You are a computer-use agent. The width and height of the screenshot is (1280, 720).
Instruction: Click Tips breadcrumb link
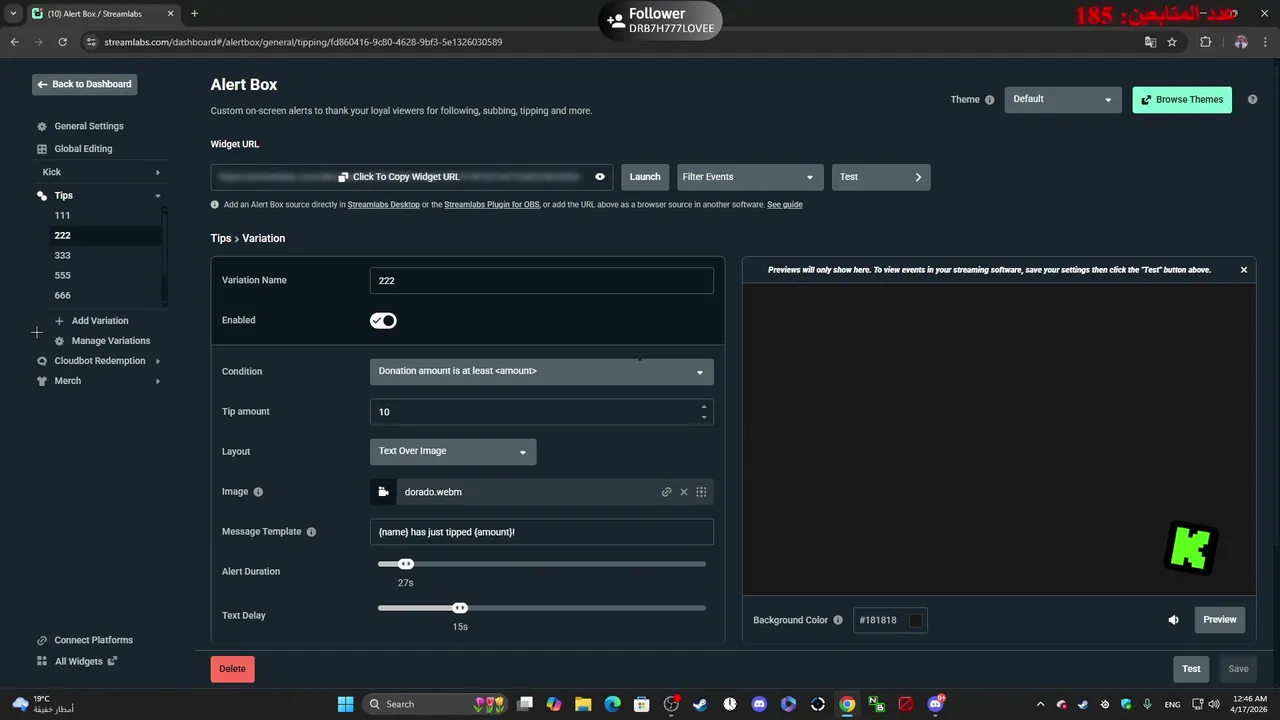[221, 238]
